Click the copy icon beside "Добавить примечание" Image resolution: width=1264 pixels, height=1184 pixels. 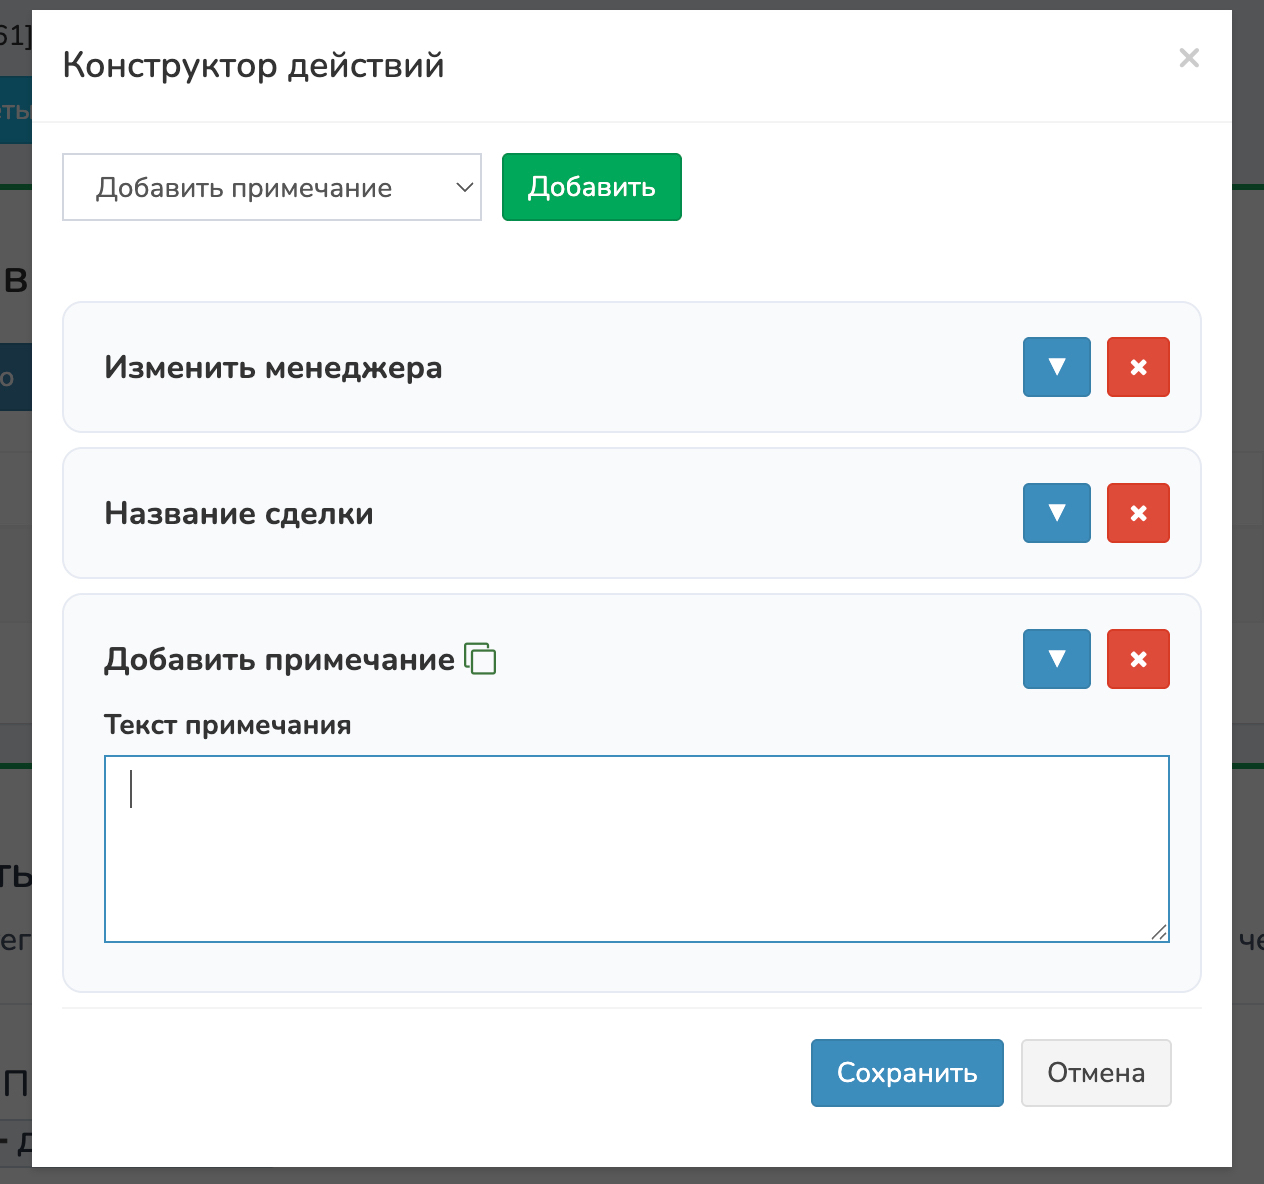click(x=480, y=659)
